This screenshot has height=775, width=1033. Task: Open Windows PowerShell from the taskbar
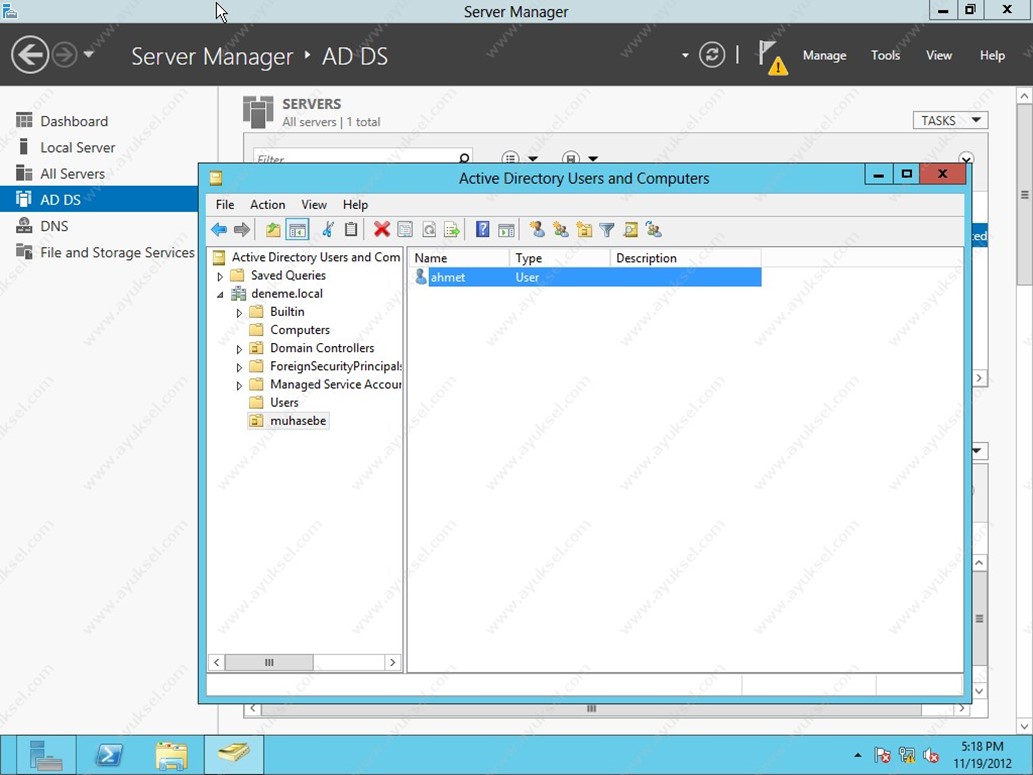click(108, 755)
